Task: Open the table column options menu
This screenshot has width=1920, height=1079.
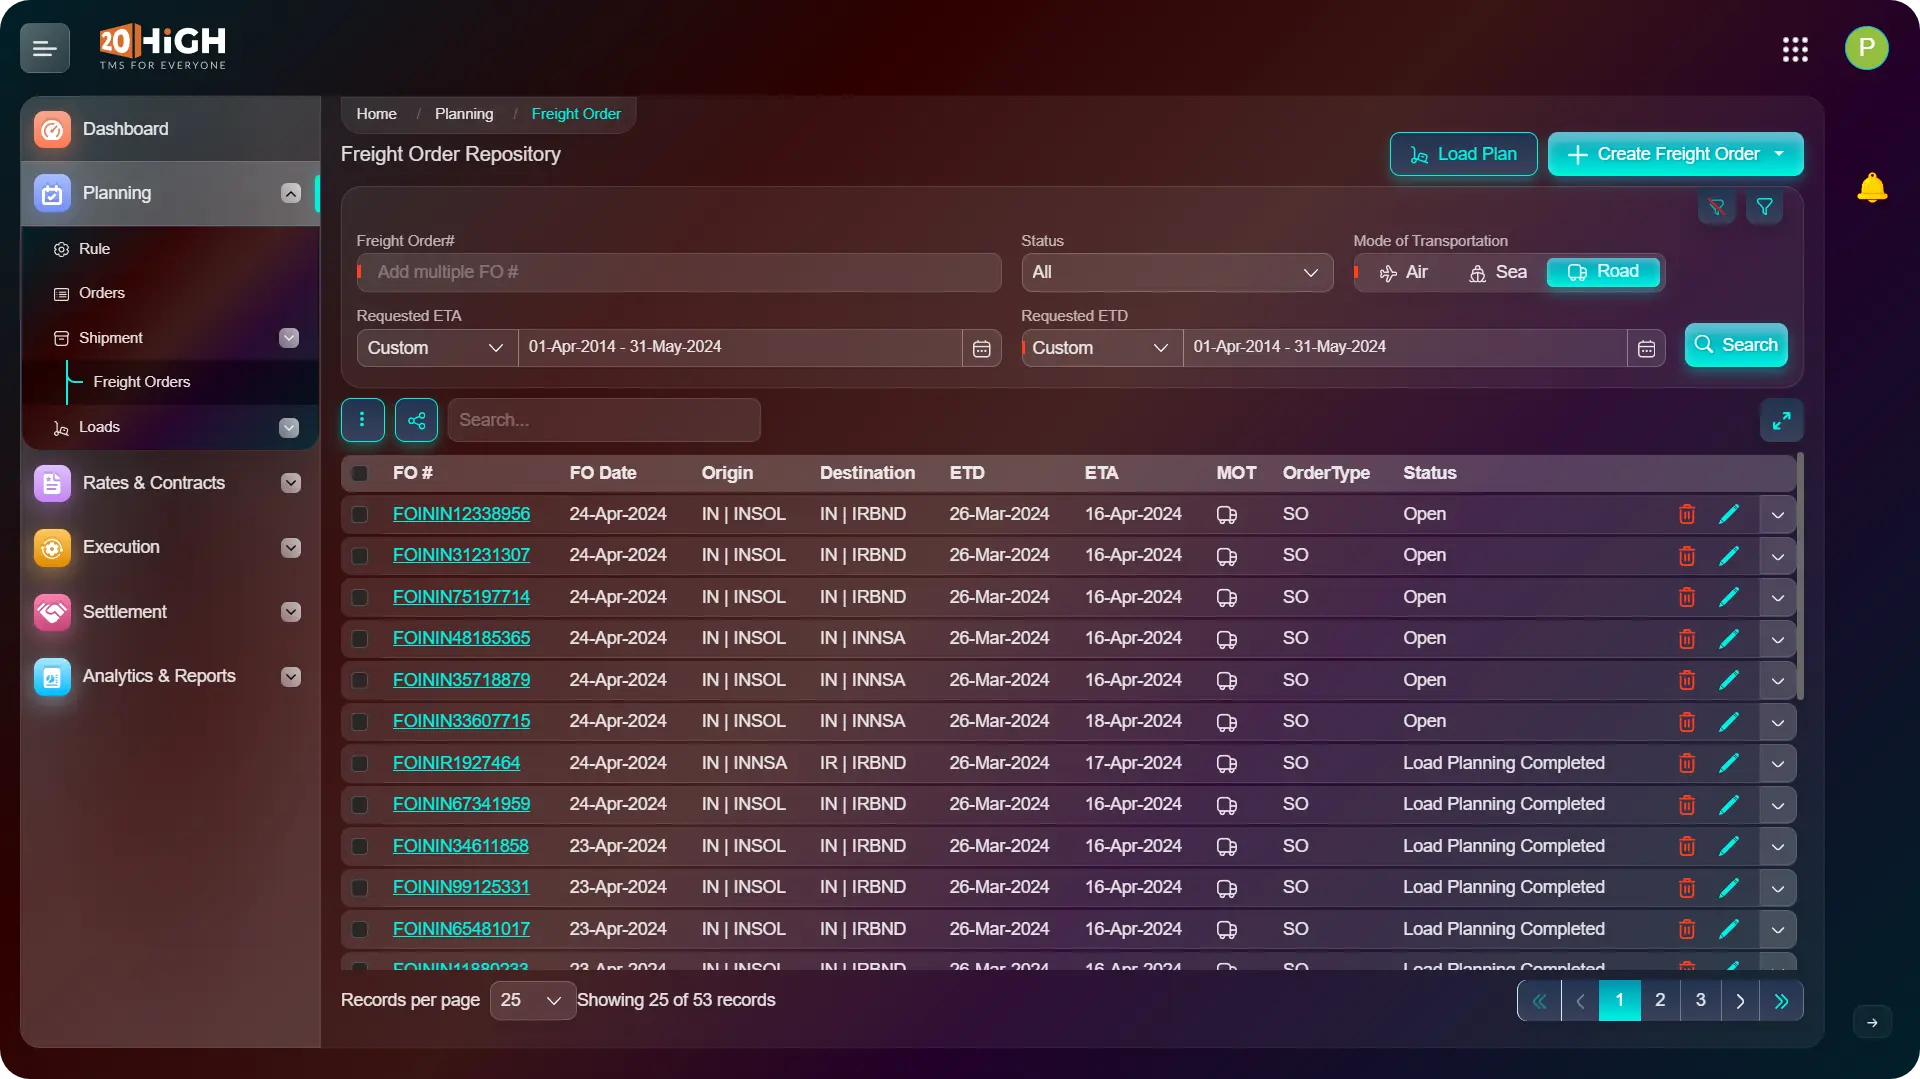Action: point(362,420)
